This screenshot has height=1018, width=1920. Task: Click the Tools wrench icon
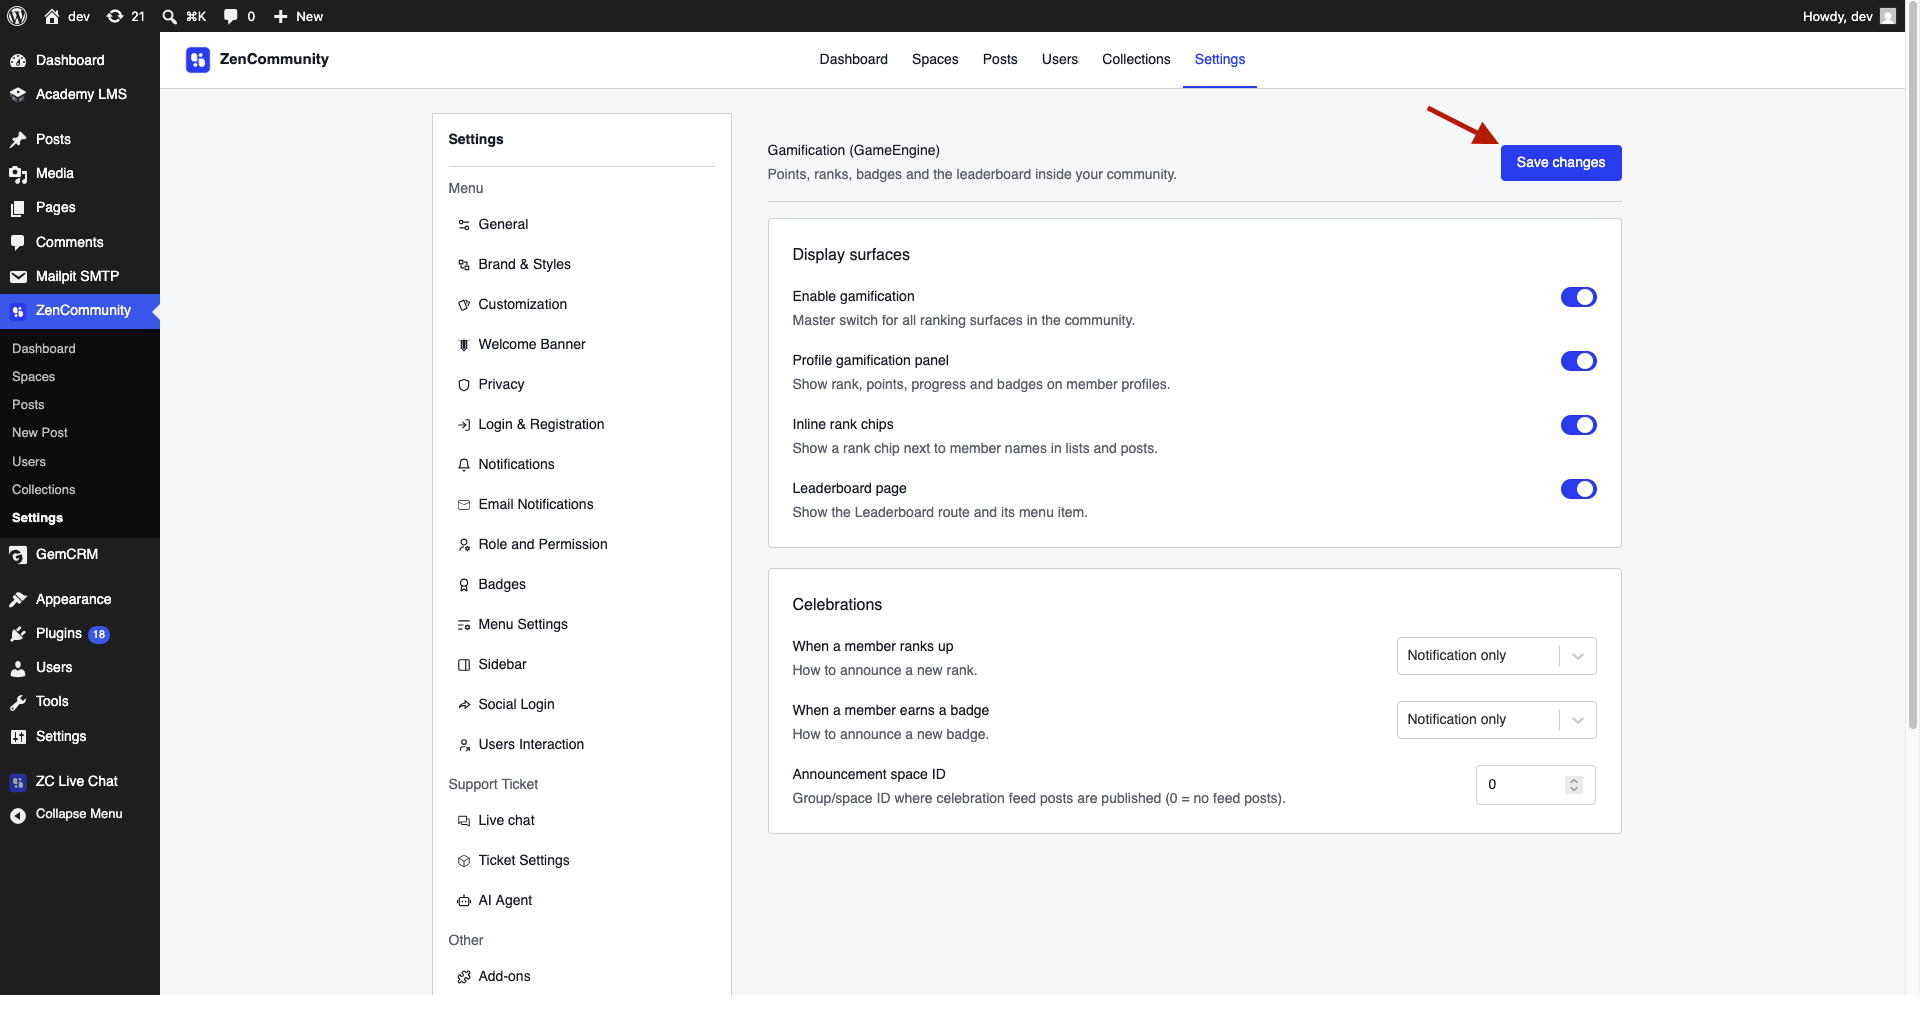(18, 702)
